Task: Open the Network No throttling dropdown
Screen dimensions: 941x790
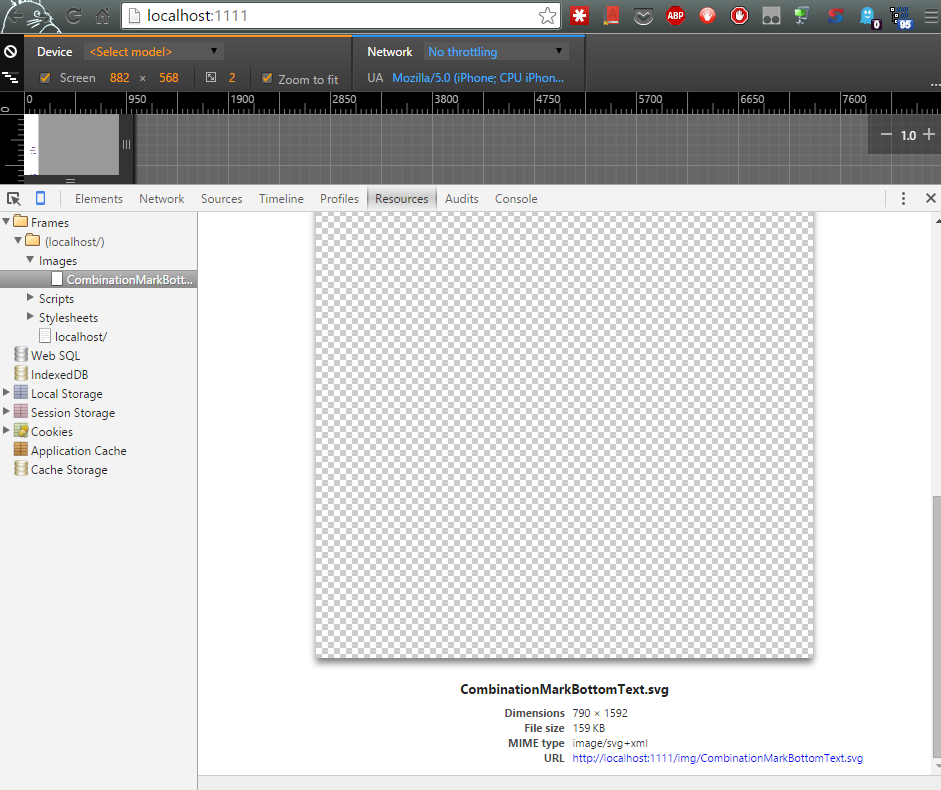Action: 496,52
